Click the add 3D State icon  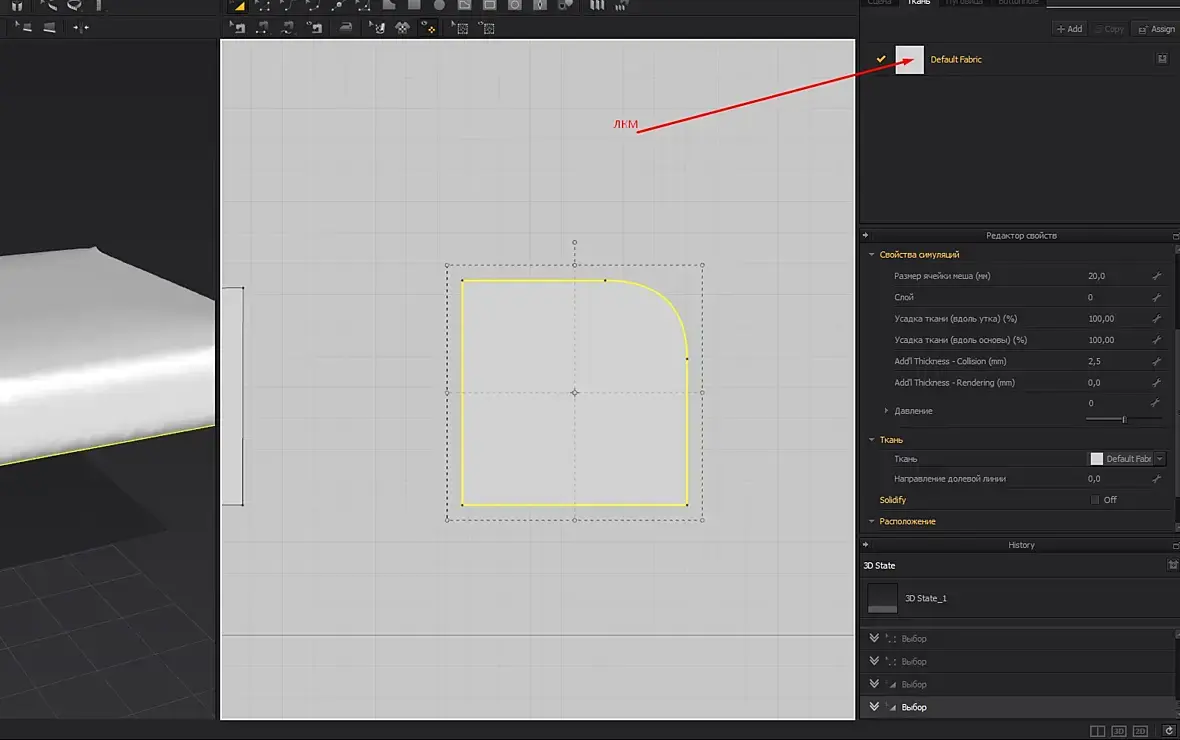[1172, 566]
